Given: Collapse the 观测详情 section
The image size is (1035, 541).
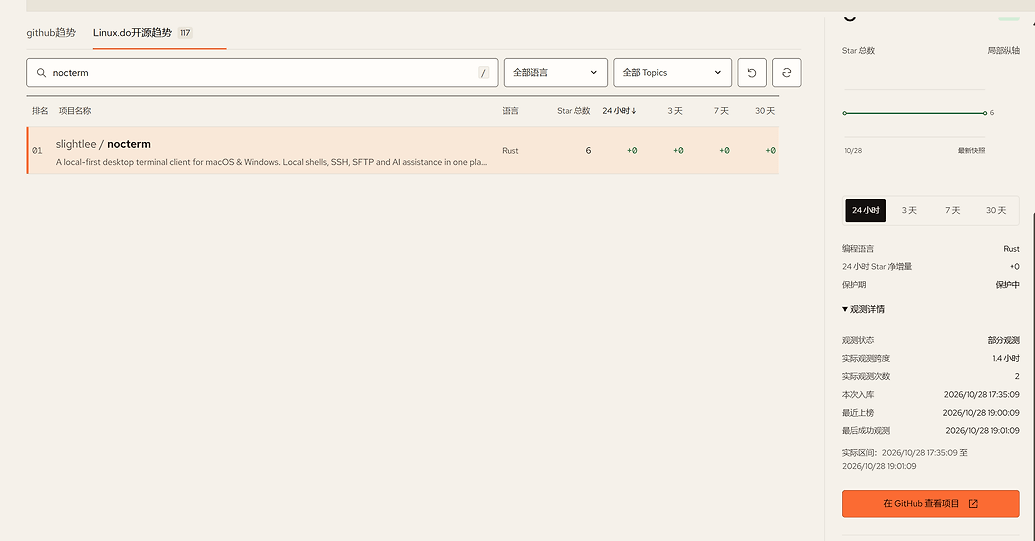Looking at the screenshot, I should (x=863, y=309).
